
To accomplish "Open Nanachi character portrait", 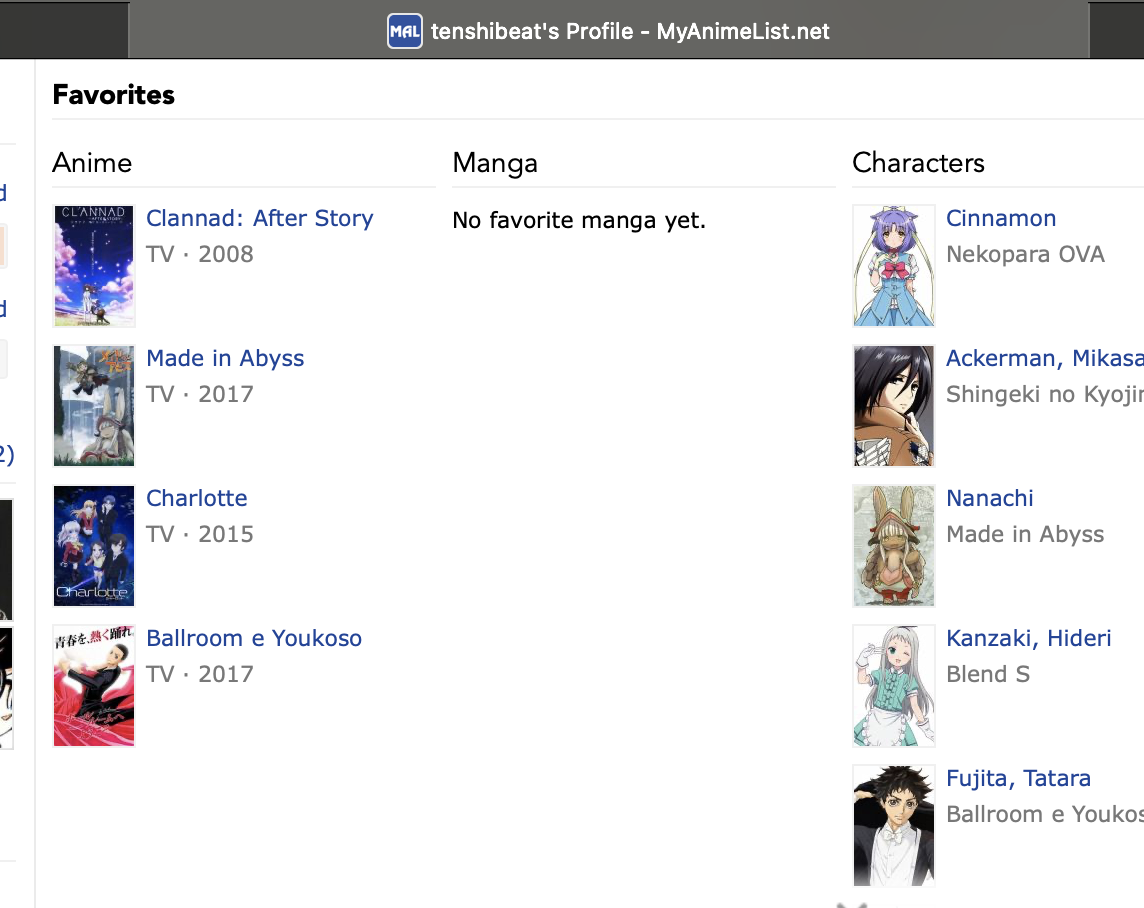I will tap(894, 546).
